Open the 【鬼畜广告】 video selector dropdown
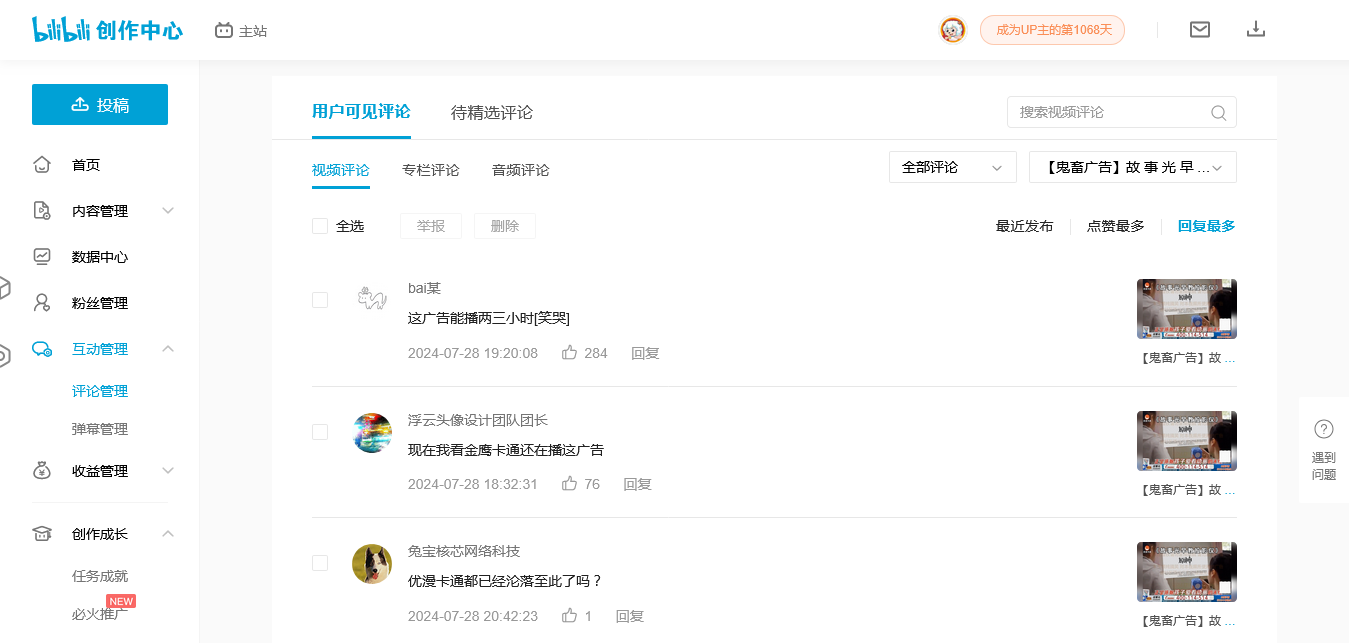The height and width of the screenshot is (643, 1349). click(x=1132, y=167)
